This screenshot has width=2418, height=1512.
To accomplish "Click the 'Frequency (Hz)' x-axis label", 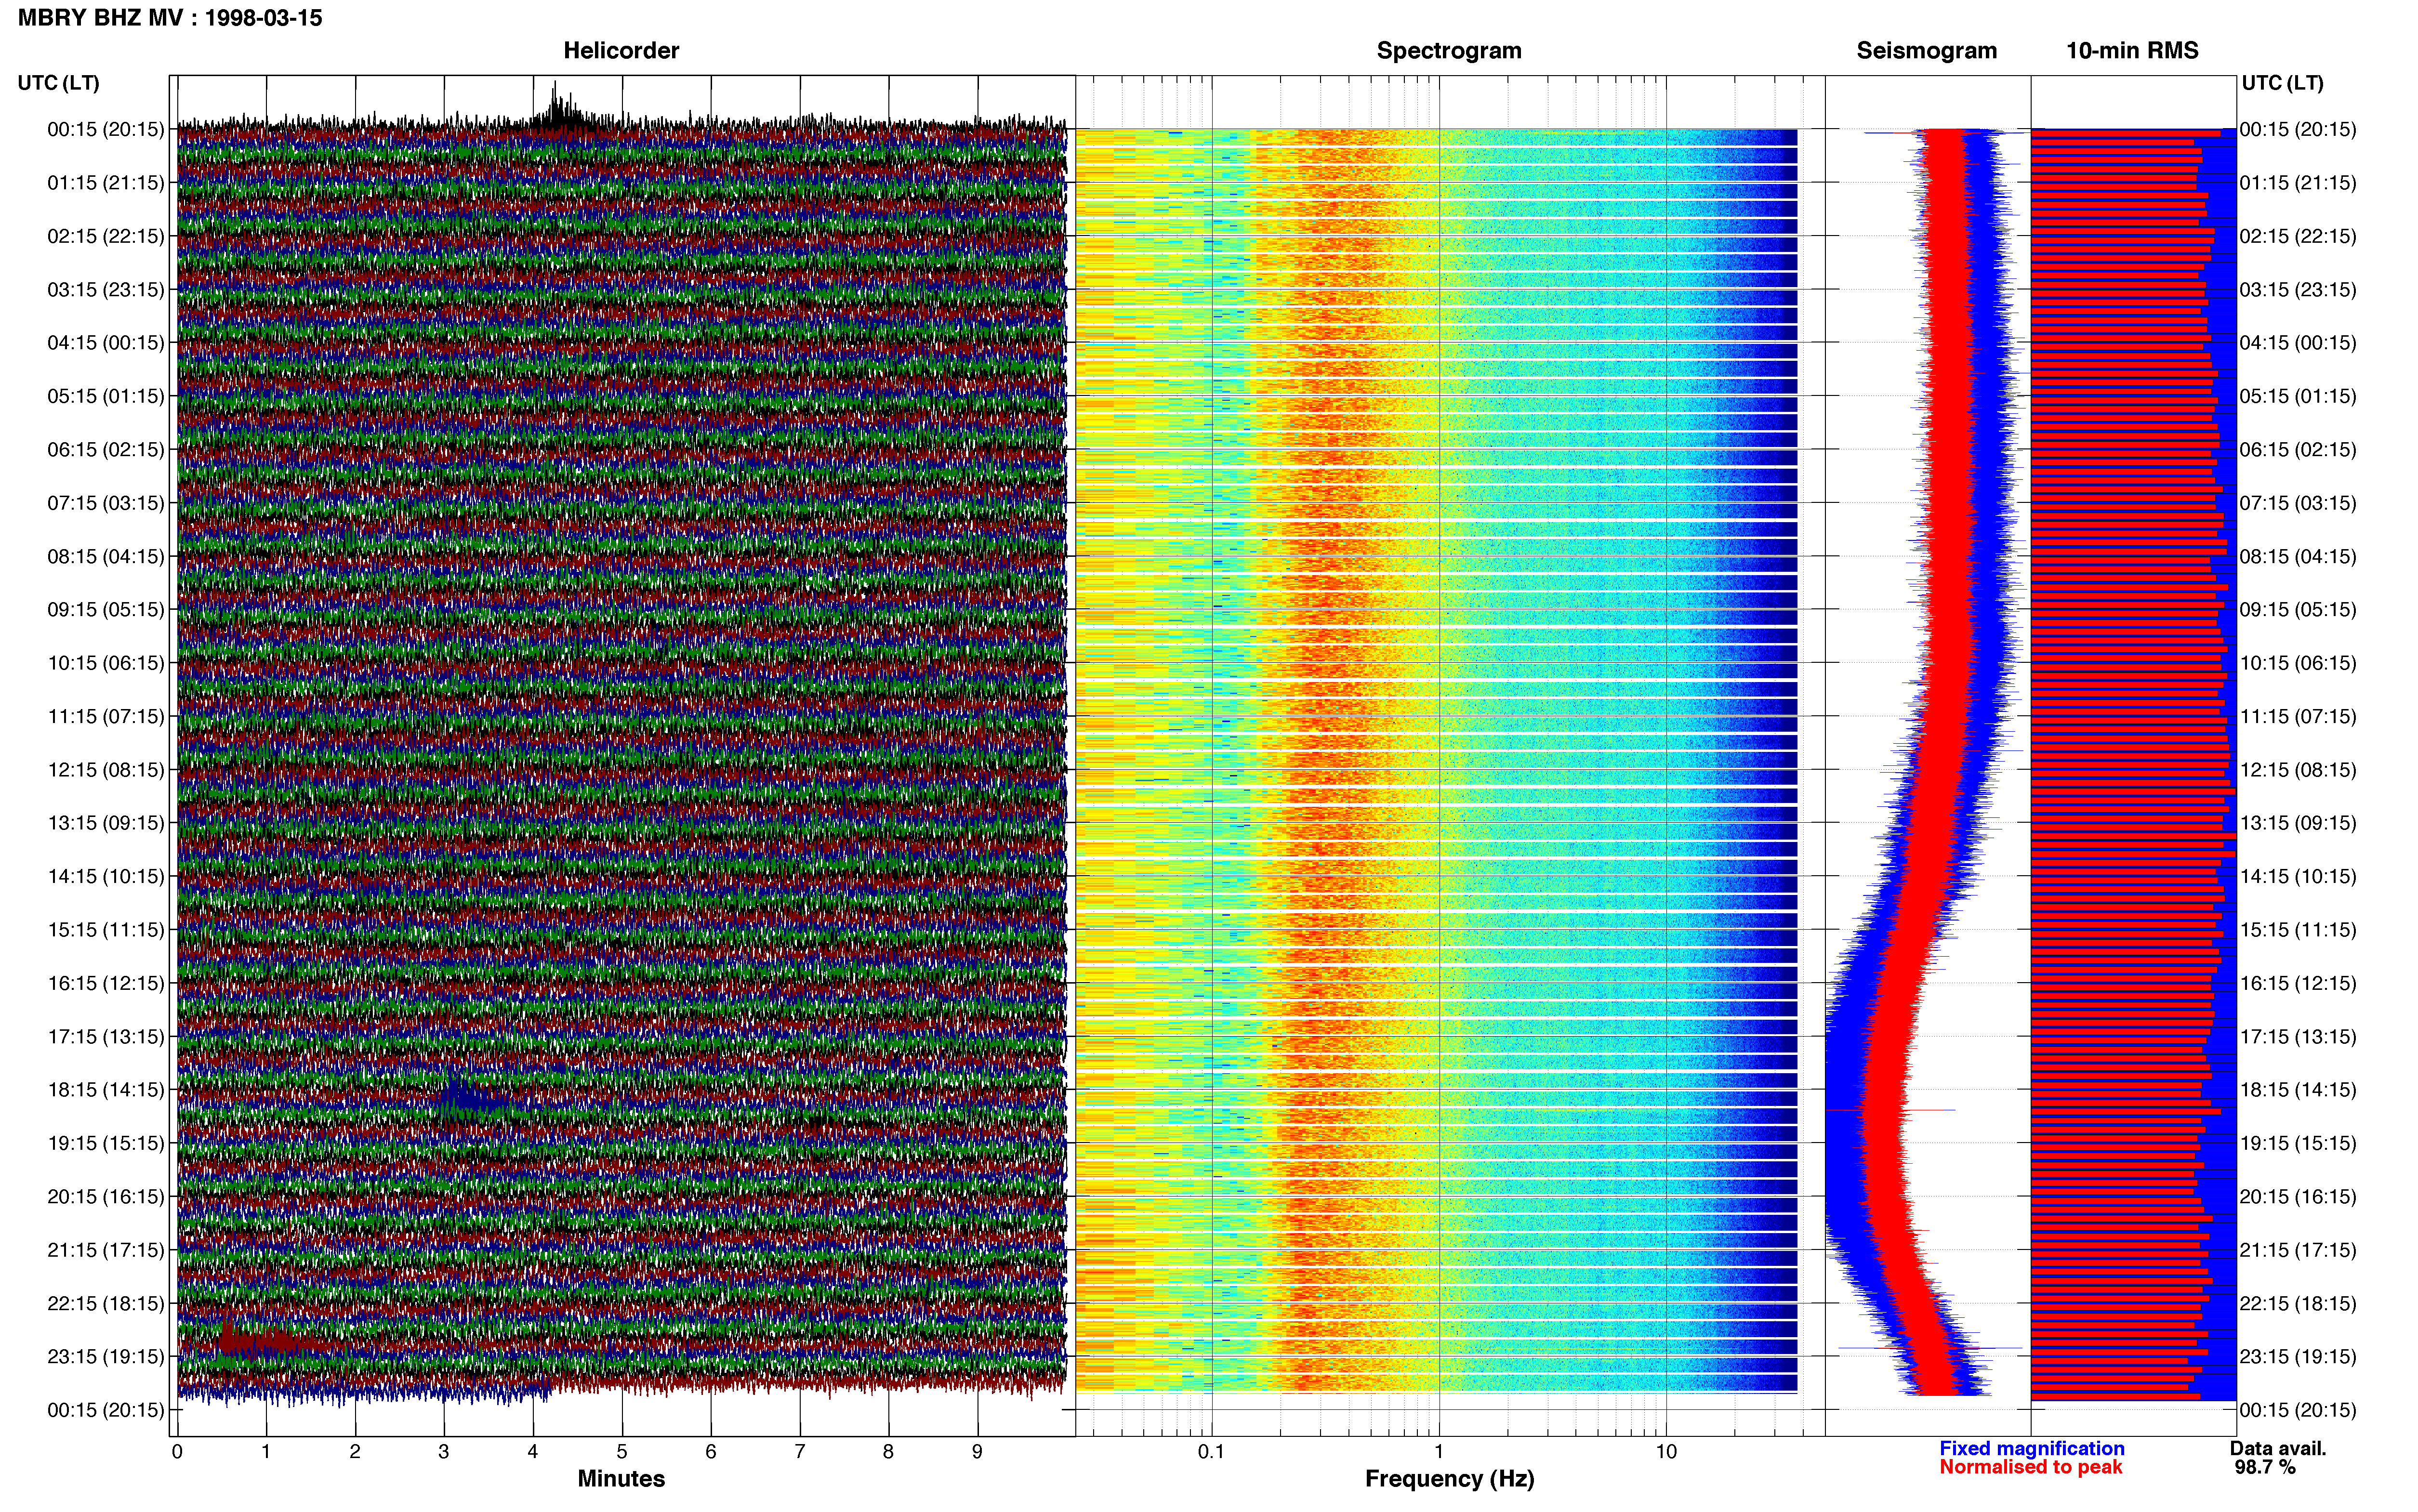I will click(1449, 1479).
